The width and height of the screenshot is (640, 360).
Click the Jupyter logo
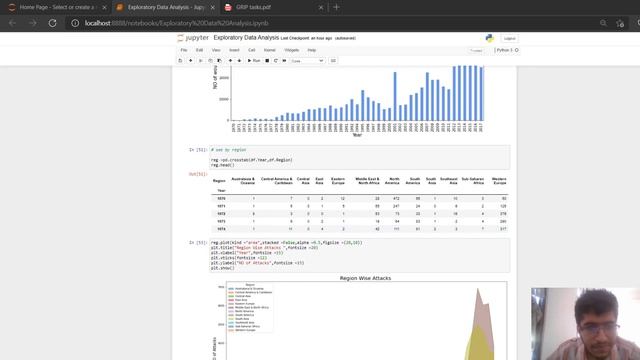point(193,38)
